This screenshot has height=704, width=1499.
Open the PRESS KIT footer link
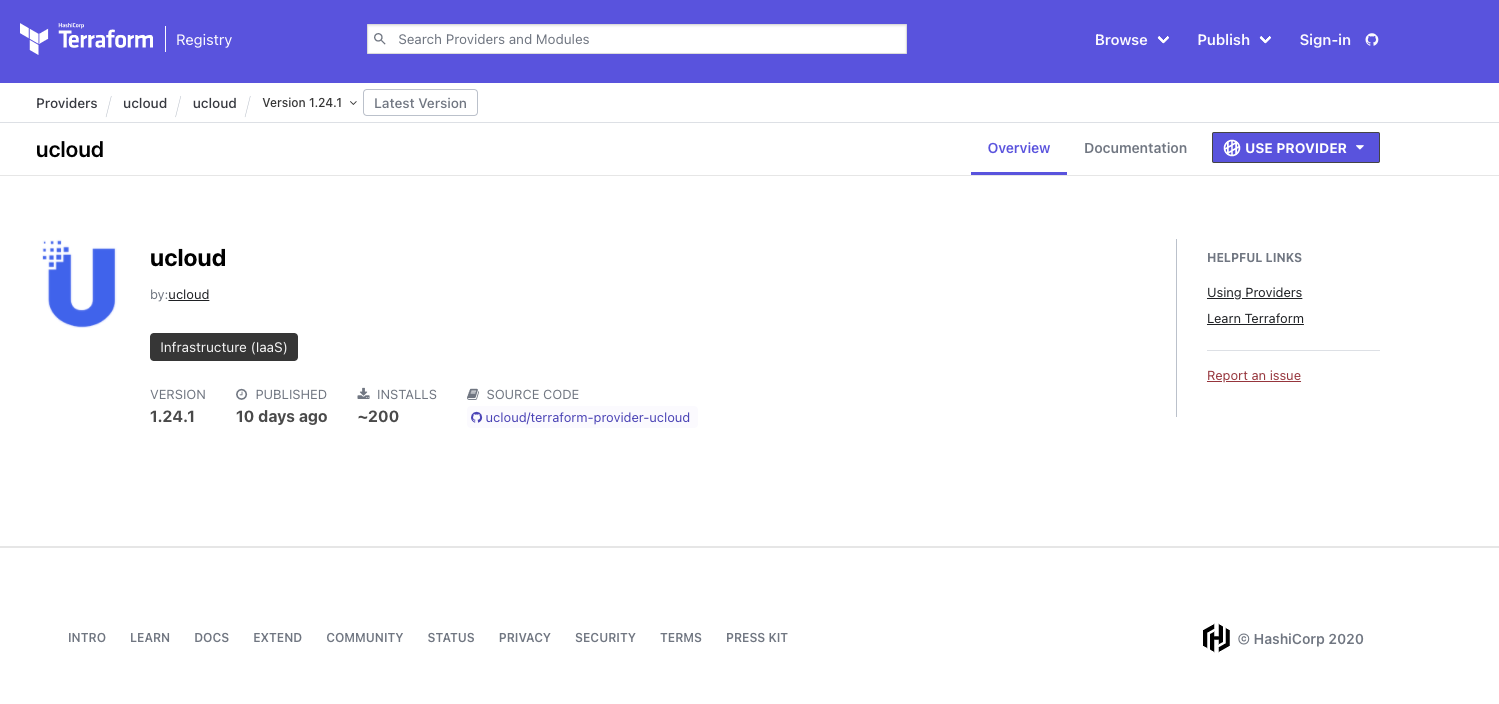(757, 638)
